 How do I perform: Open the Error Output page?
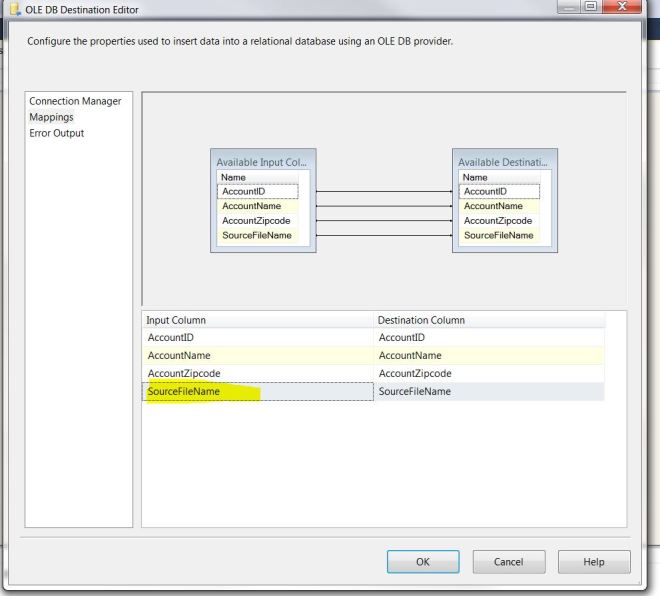57,133
